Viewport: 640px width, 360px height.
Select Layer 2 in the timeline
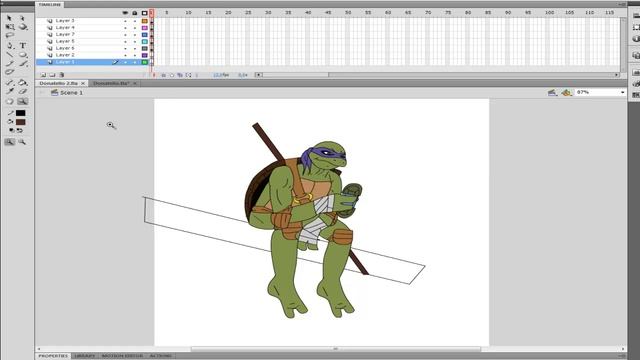pyautogui.click(x=65, y=55)
